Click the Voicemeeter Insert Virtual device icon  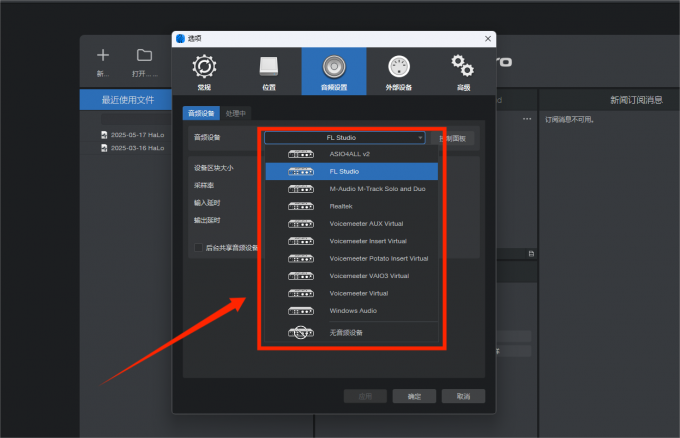point(301,241)
